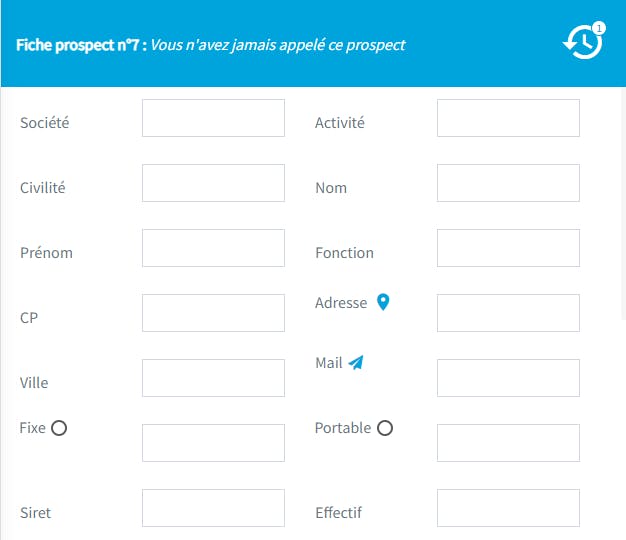This screenshot has width=626, height=540.
Task: Select the Portable radio button
Action: [x=385, y=428]
